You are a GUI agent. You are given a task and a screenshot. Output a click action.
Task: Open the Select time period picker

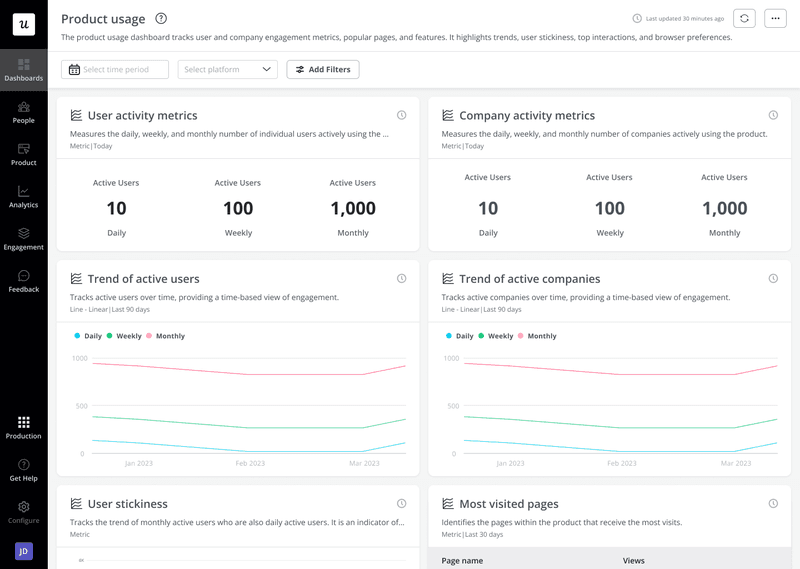[x=115, y=69]
